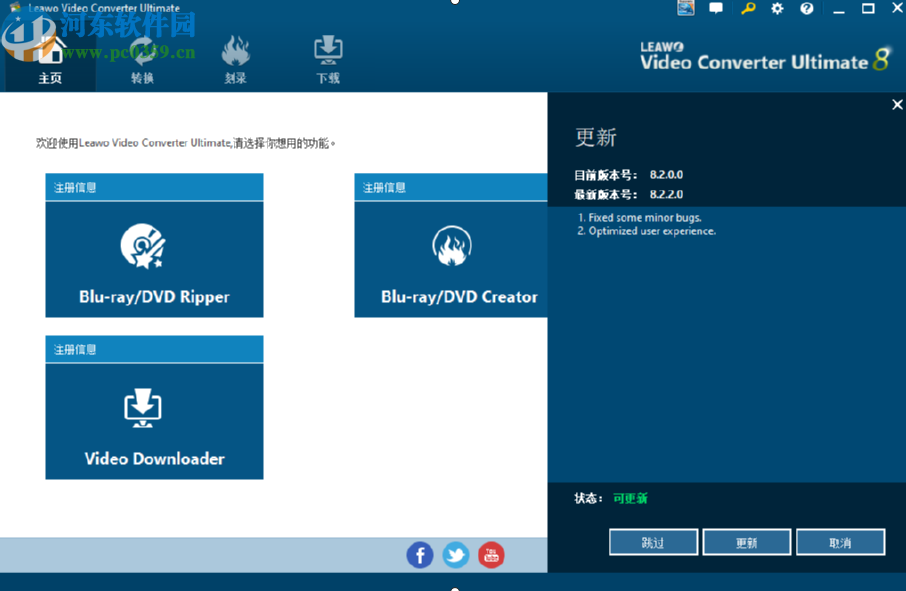Click the 取消 cancel button
This screenshot has width=906, height=591.
click(840, 542)
